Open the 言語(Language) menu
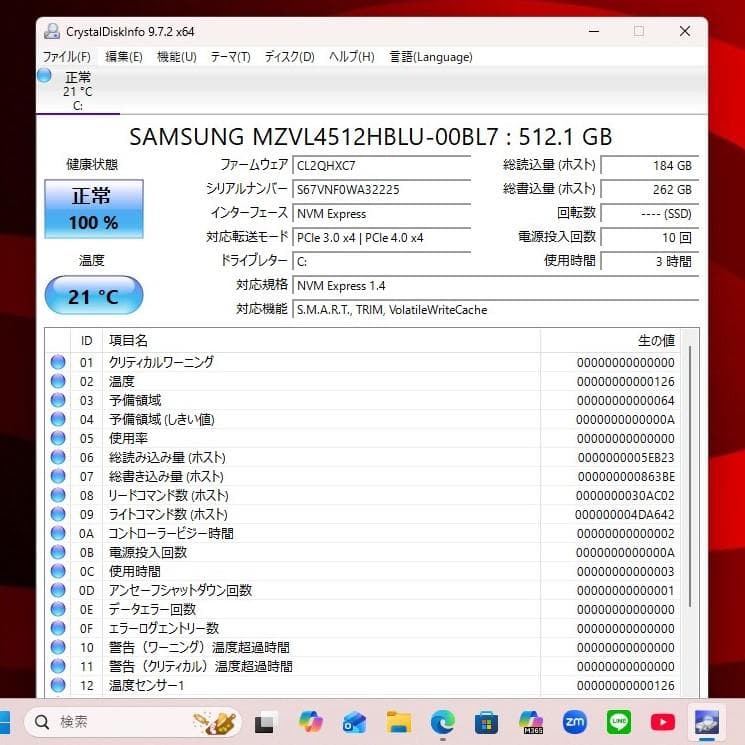The height and width of the screenshot is (745, 745). coord(431,57)
